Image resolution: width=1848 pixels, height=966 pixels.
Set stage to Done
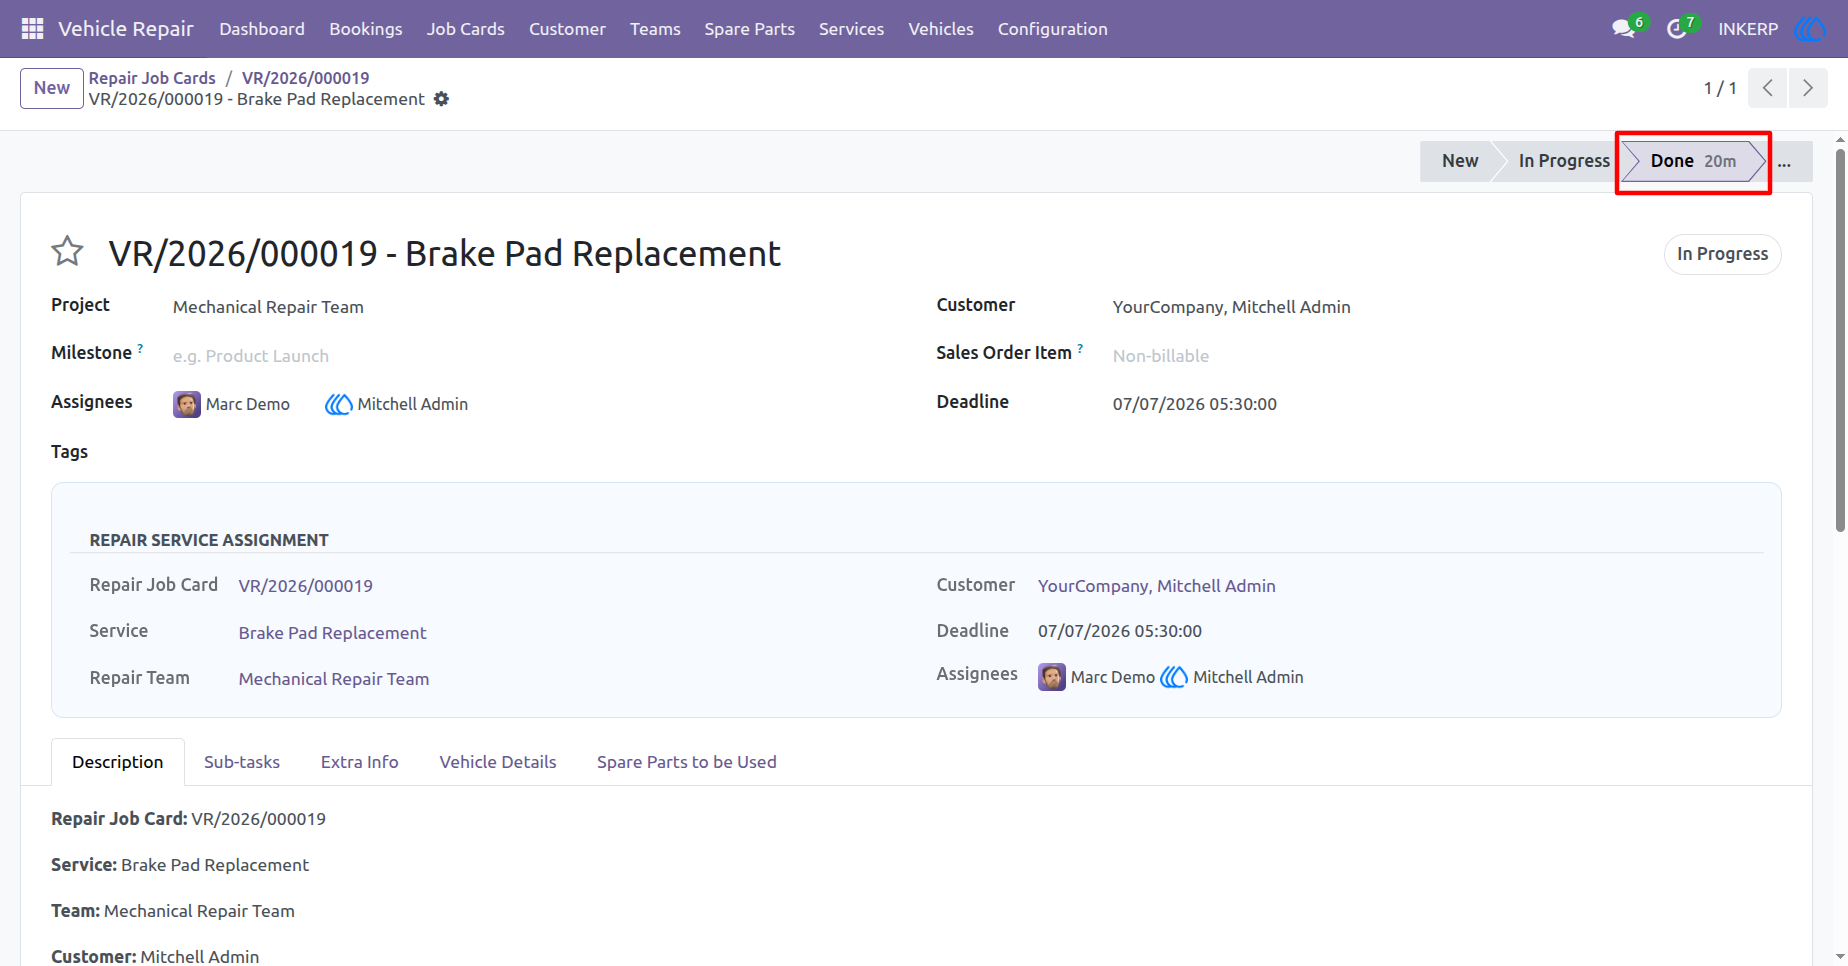click(1693, 161)
